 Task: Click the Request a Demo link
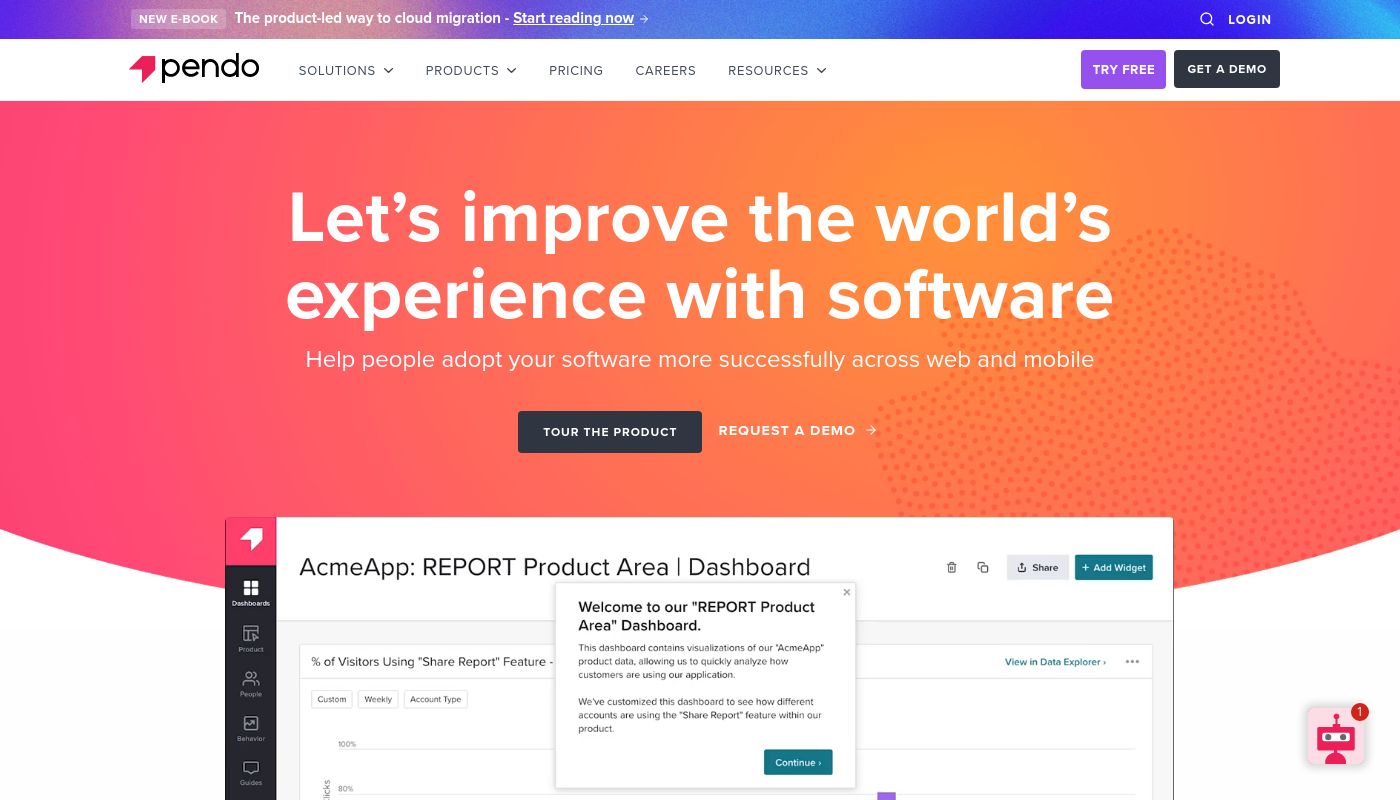(x=798, y=430)
